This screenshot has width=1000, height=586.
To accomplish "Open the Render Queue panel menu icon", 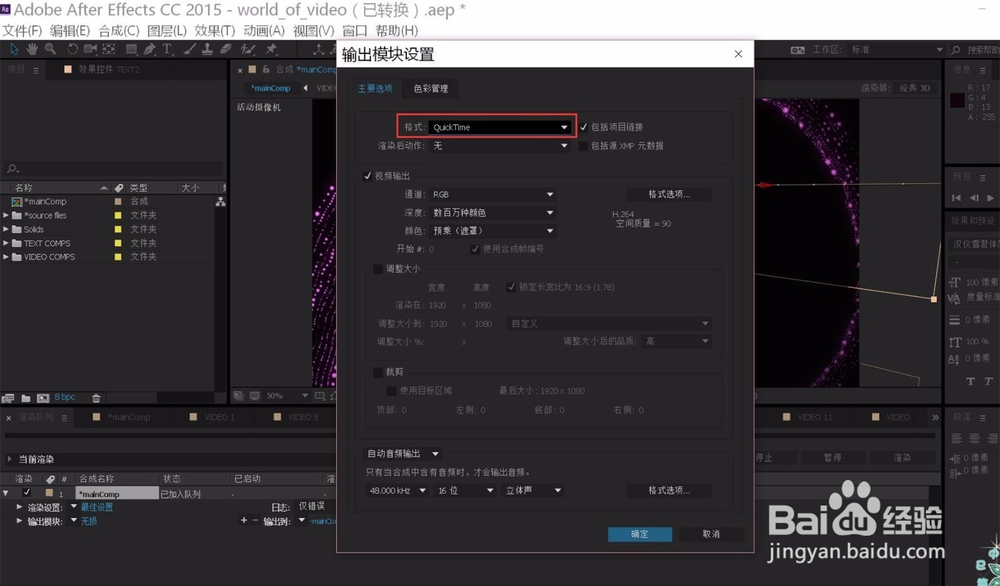I will coord(65,418).
